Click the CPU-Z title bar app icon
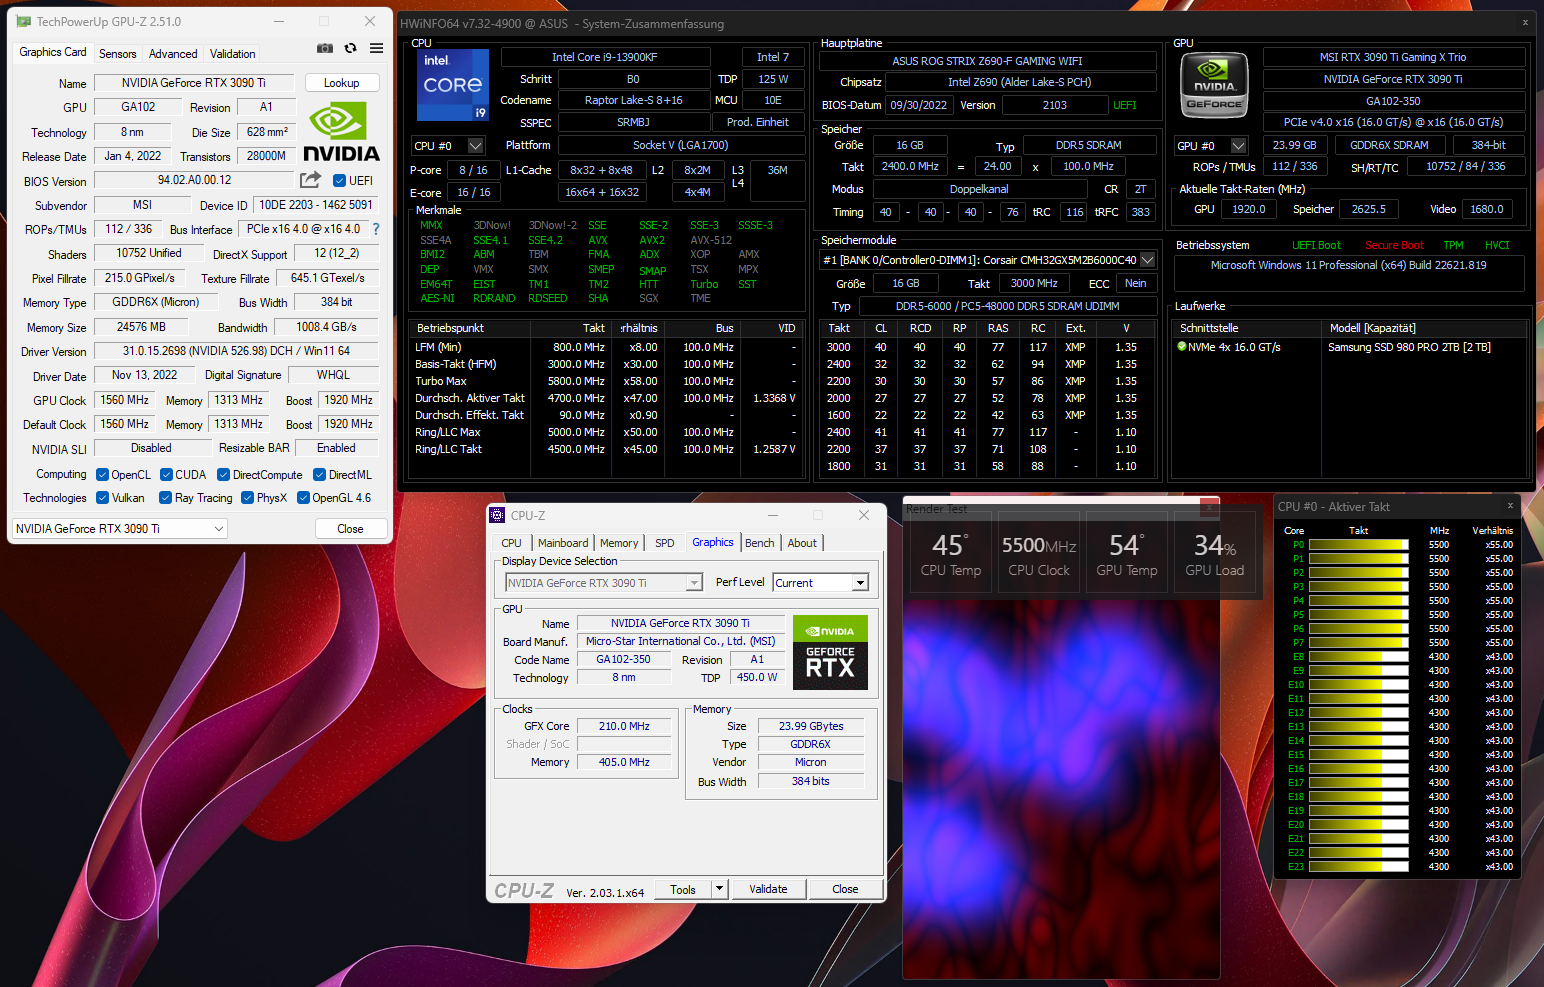 pyautogui.click(x=497, y=515)
